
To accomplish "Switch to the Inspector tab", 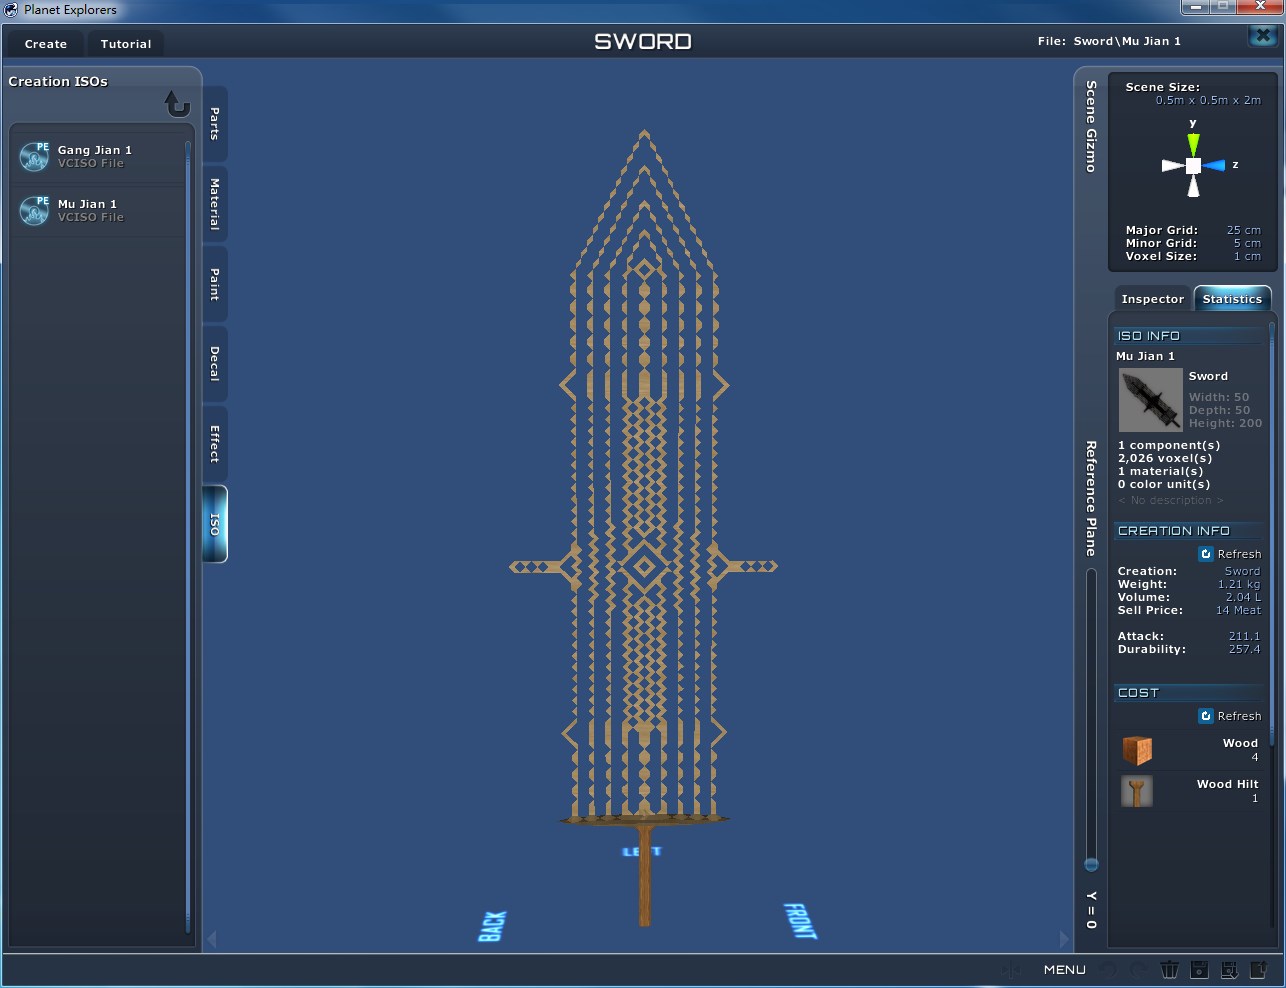I will pyautogui.click(x=1152, y=299).
